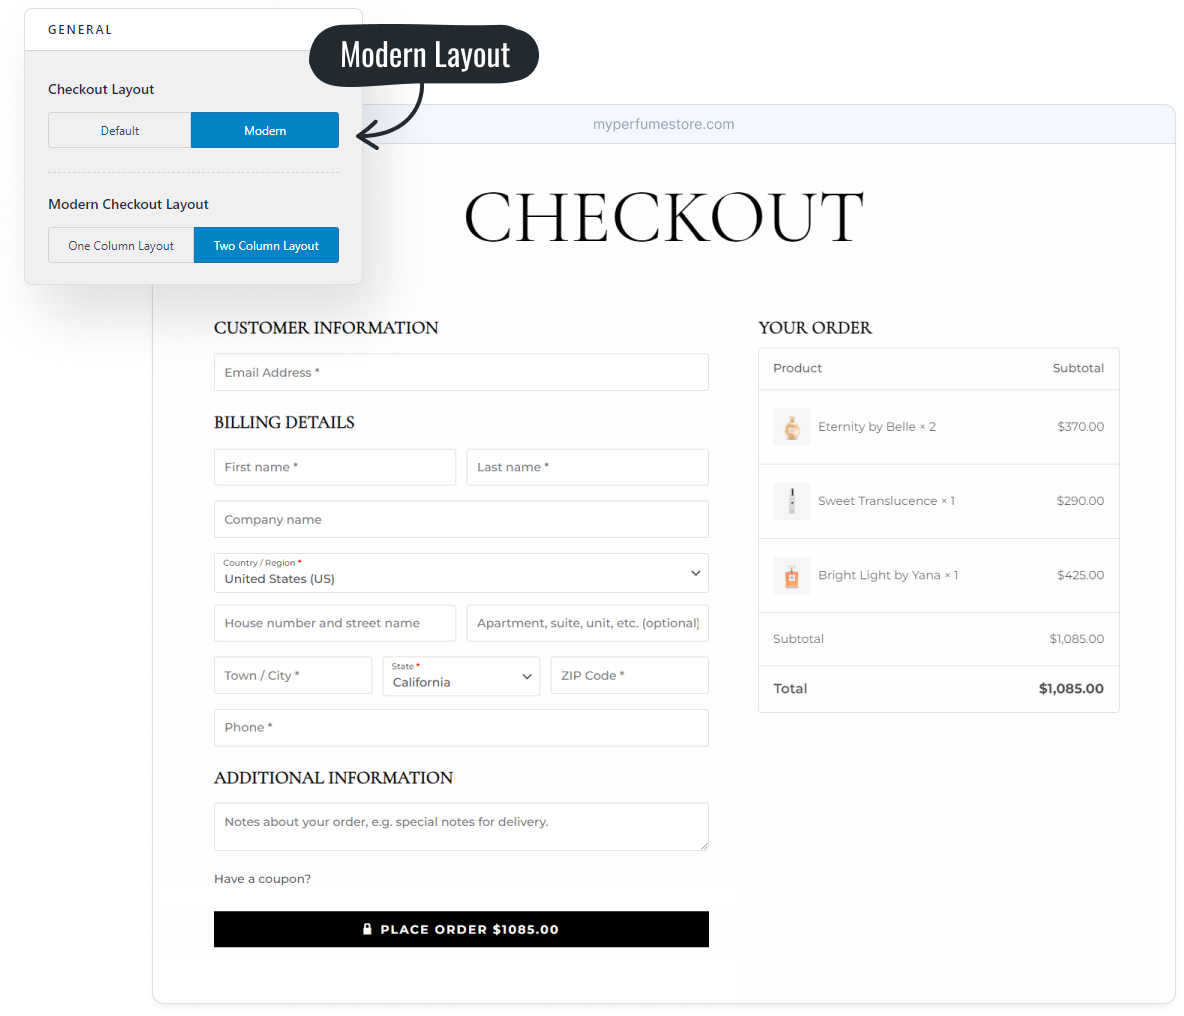Screen dimensions: 1184x1016
Task: Click the $370.00 subtotal value
Action: pyautogui.click(x=1081, y=426)
